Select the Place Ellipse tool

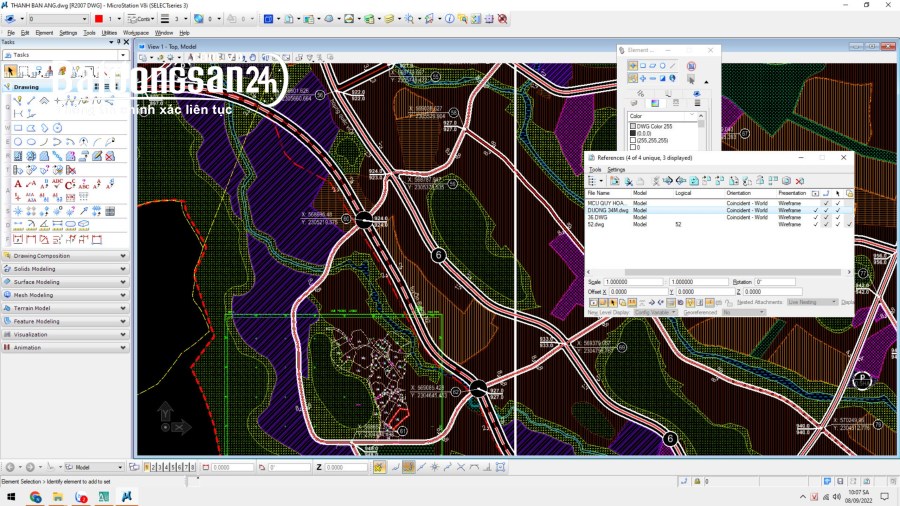click(31, 142)
